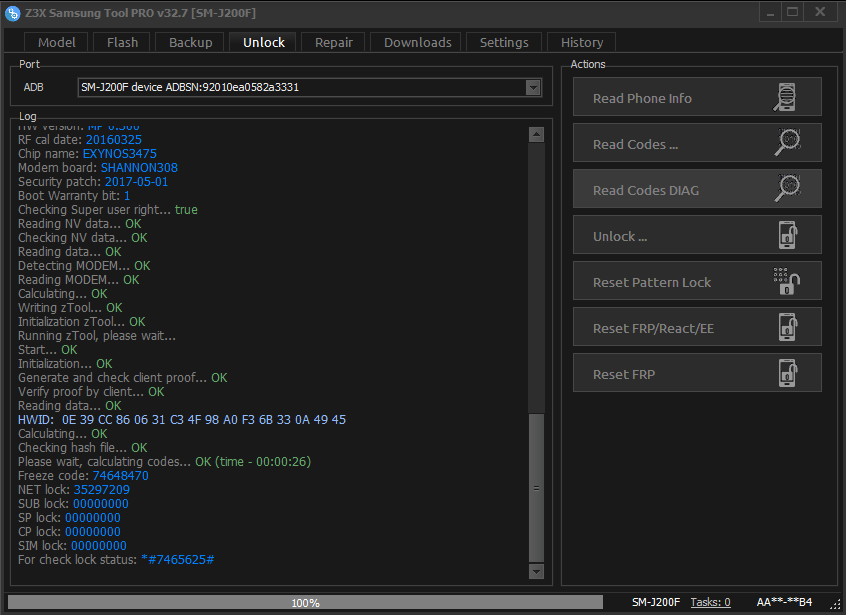Click the Reset FRP/React/EE phone icon
846x615 pixels.
788,327
